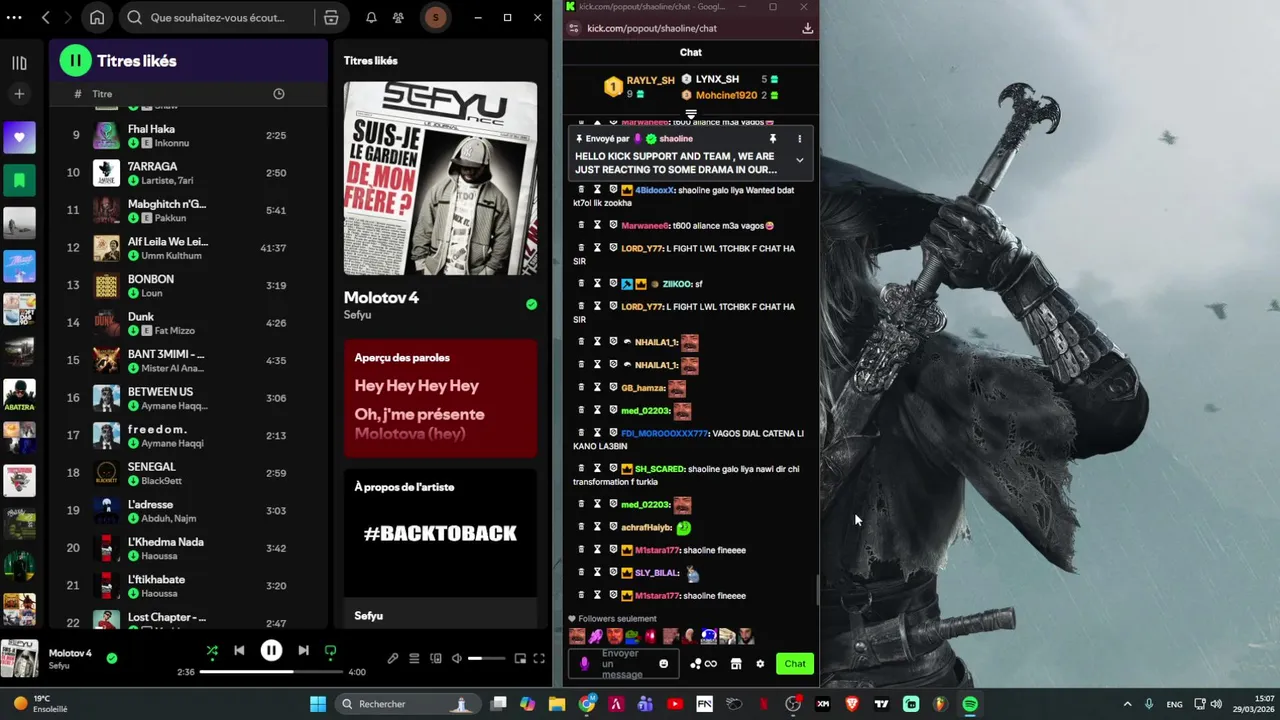Send message with green Chat button
1280x720 pixels.
(x=795, y=663)
